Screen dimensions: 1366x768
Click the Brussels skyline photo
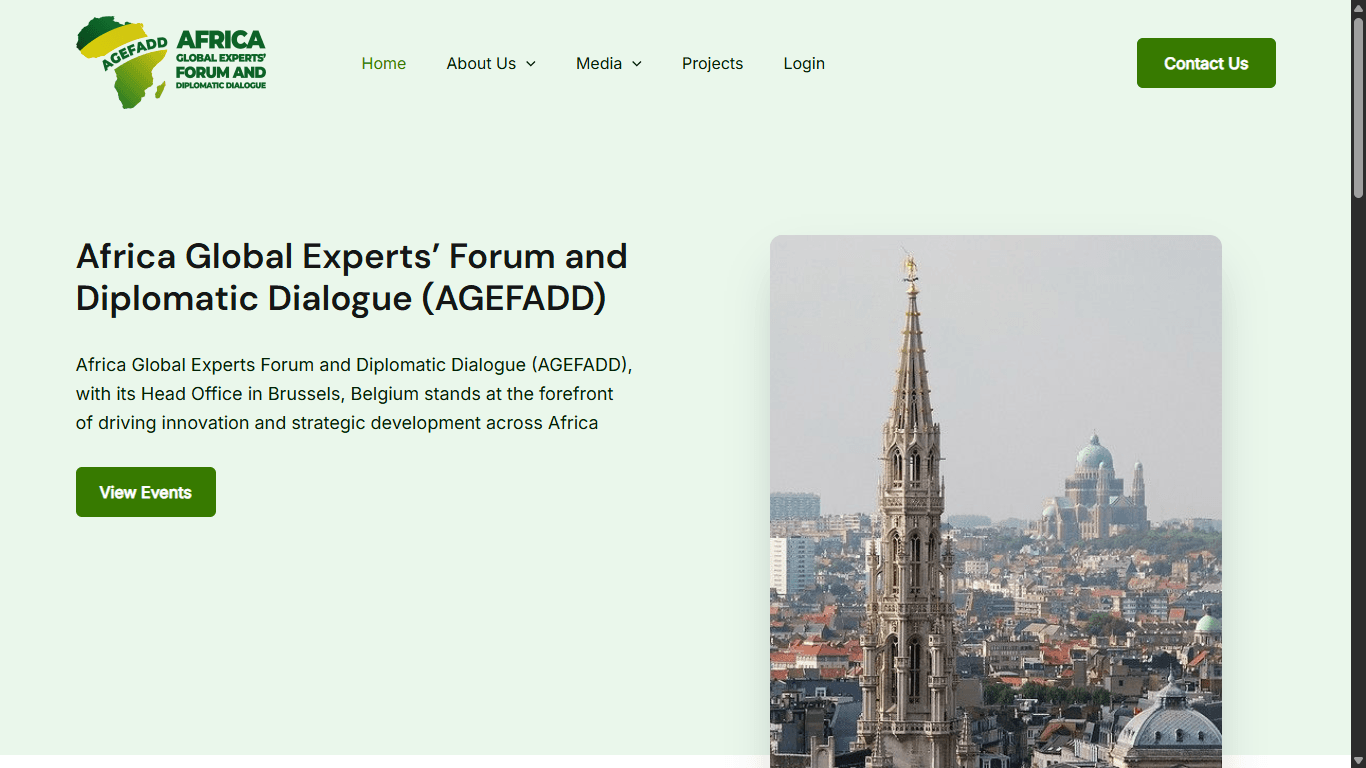pyautogui.click(x=996, y=501)
